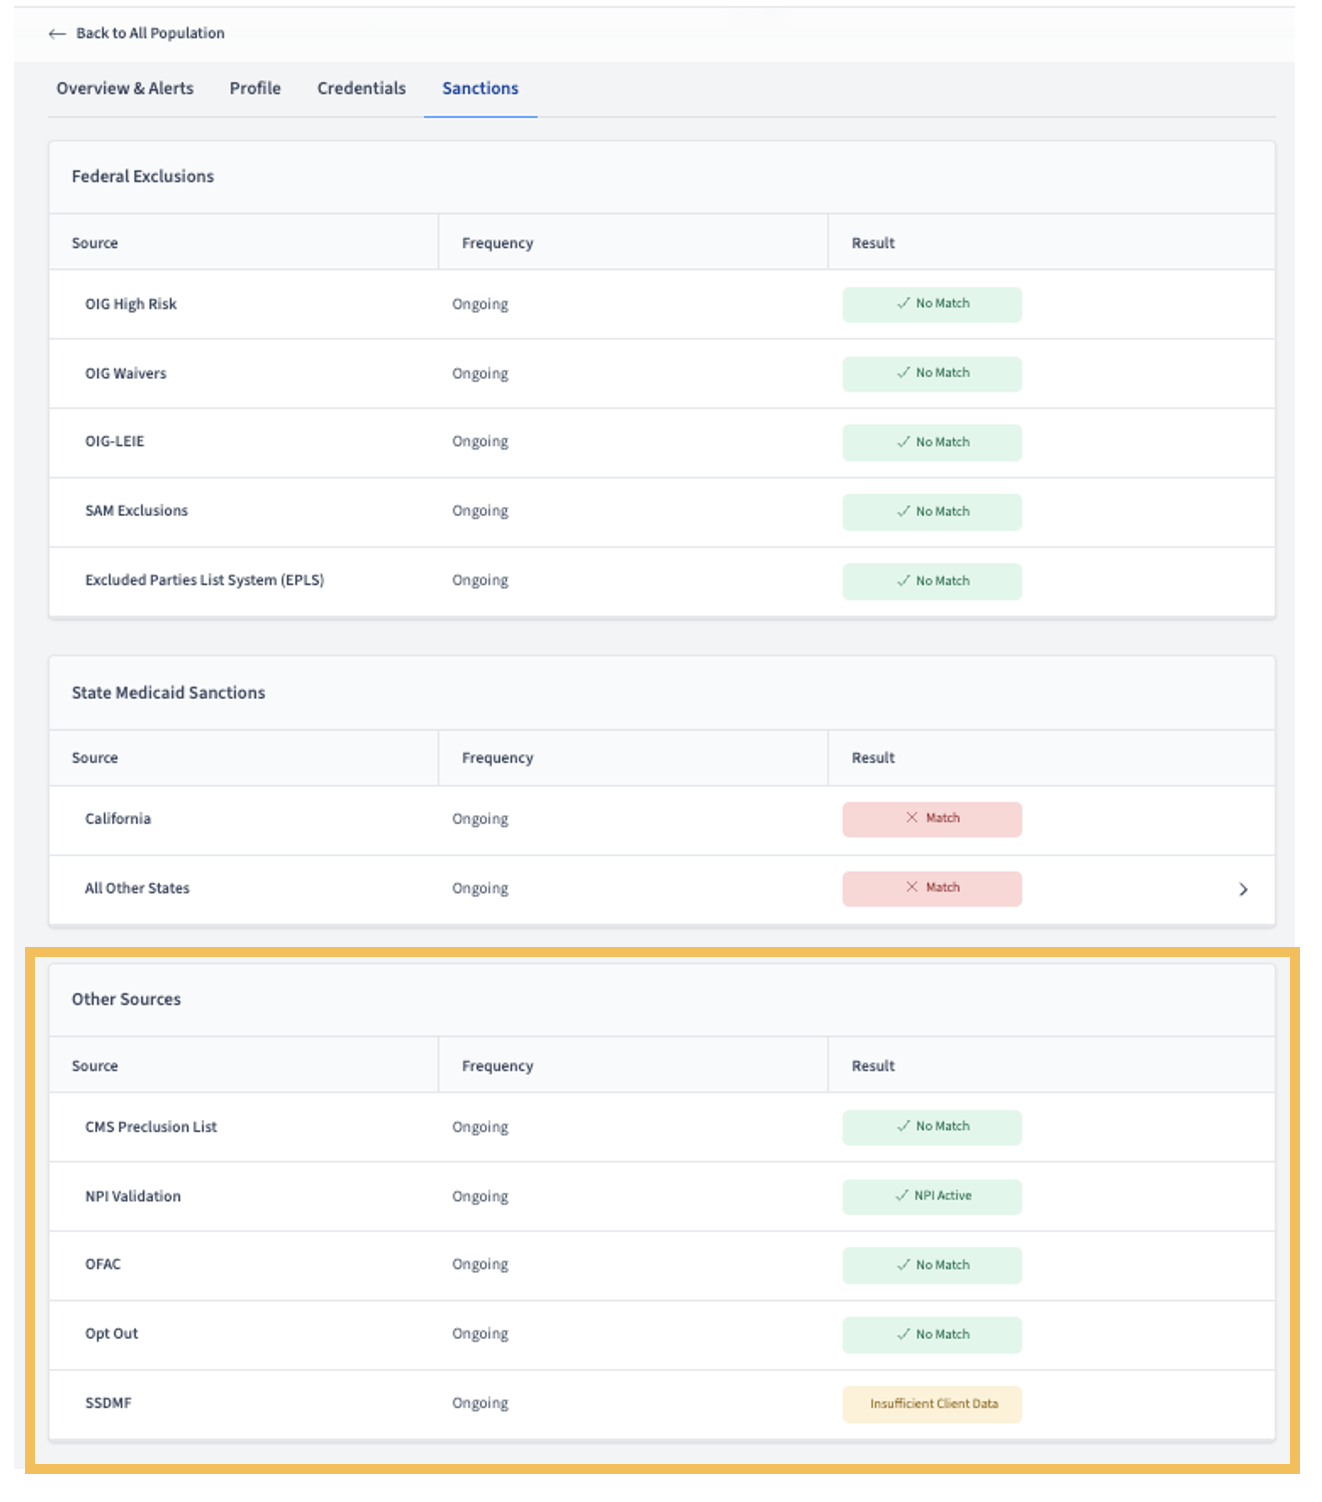Click the back arrow icon
Screen dimensions: 1322x1502
click(x=57, y=34)
